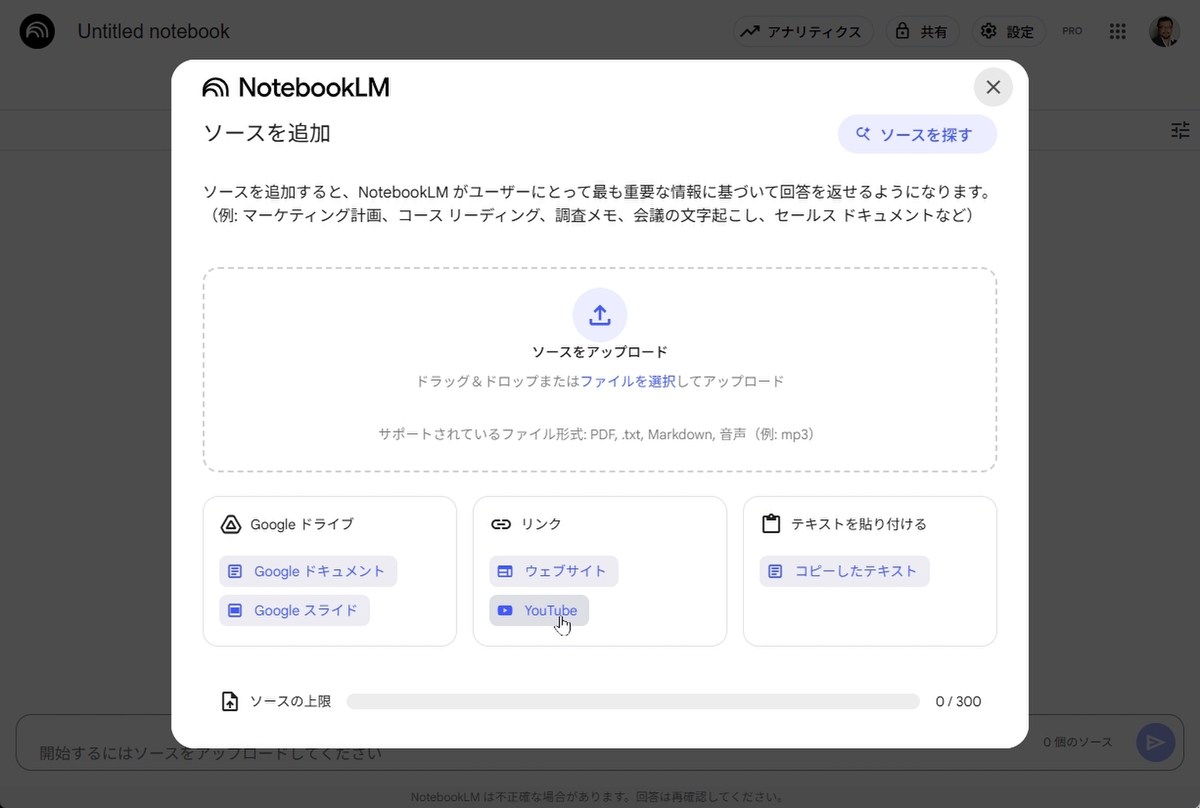Select the Google ドキュメント chip

(x=308, y=571)
